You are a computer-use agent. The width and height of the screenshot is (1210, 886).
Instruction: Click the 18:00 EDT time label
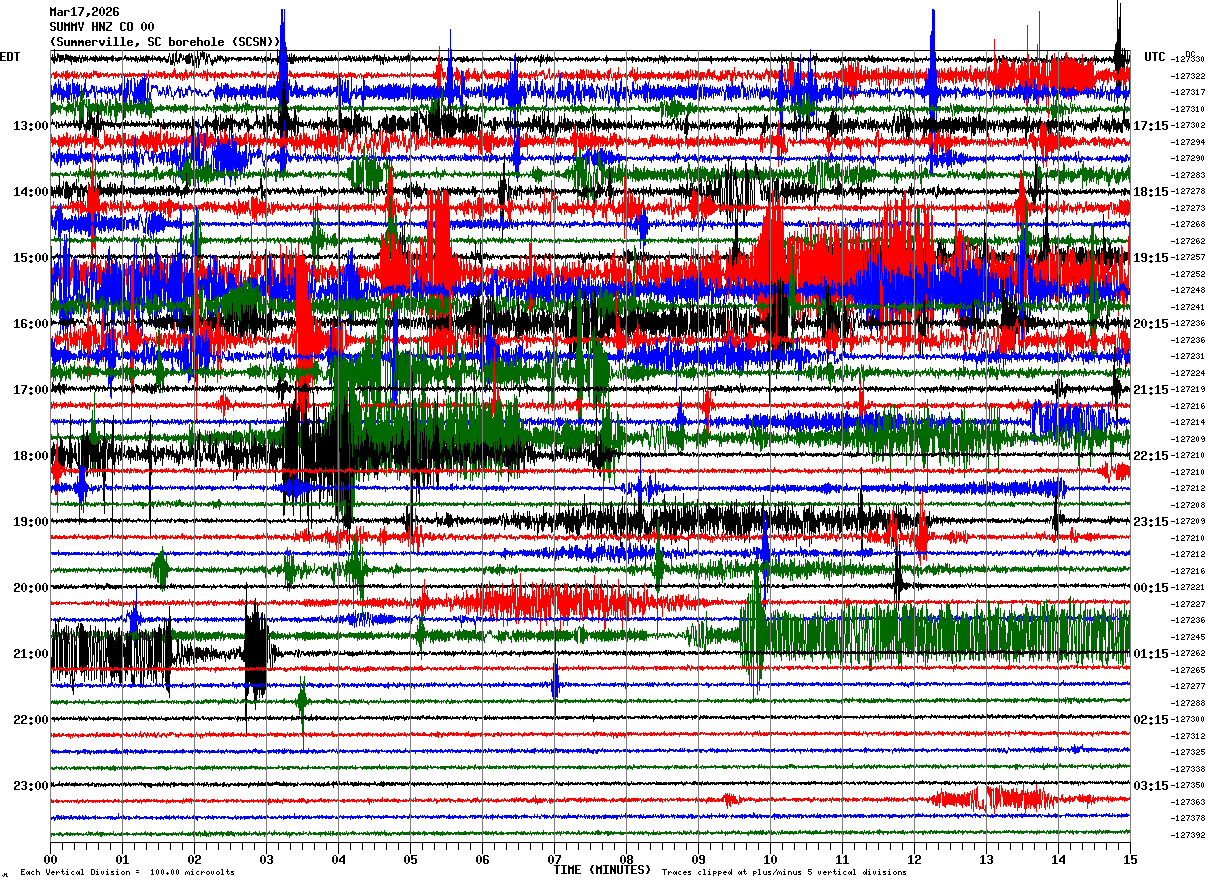[31, 456]
